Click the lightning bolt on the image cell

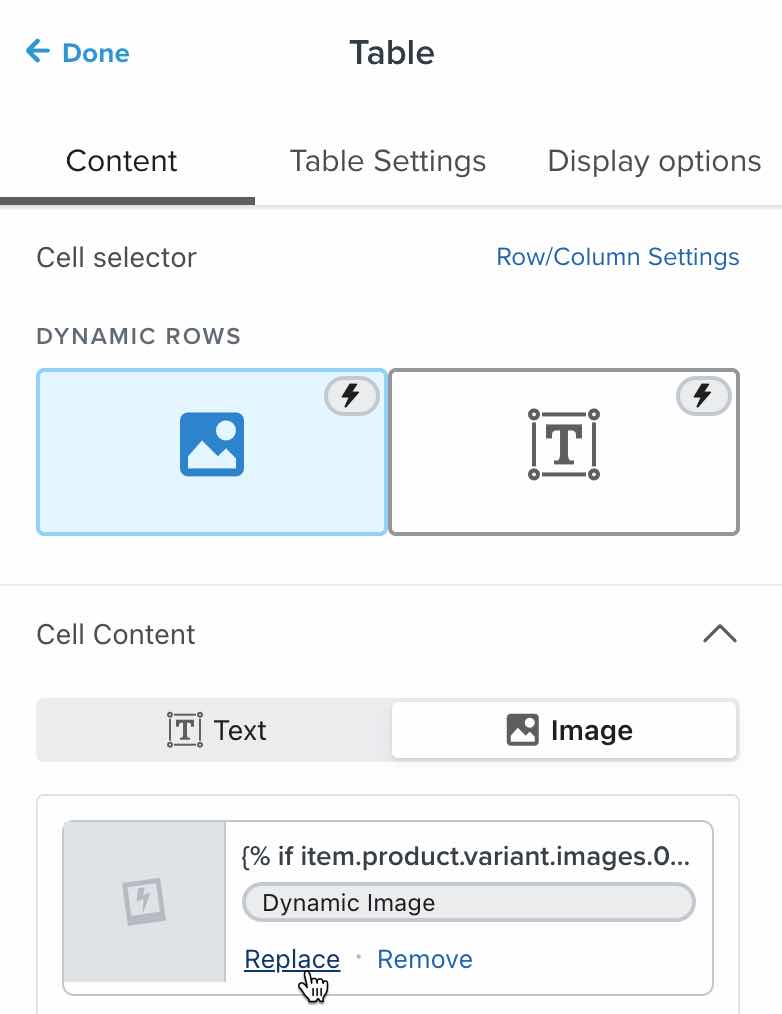(x=349, y=395)
